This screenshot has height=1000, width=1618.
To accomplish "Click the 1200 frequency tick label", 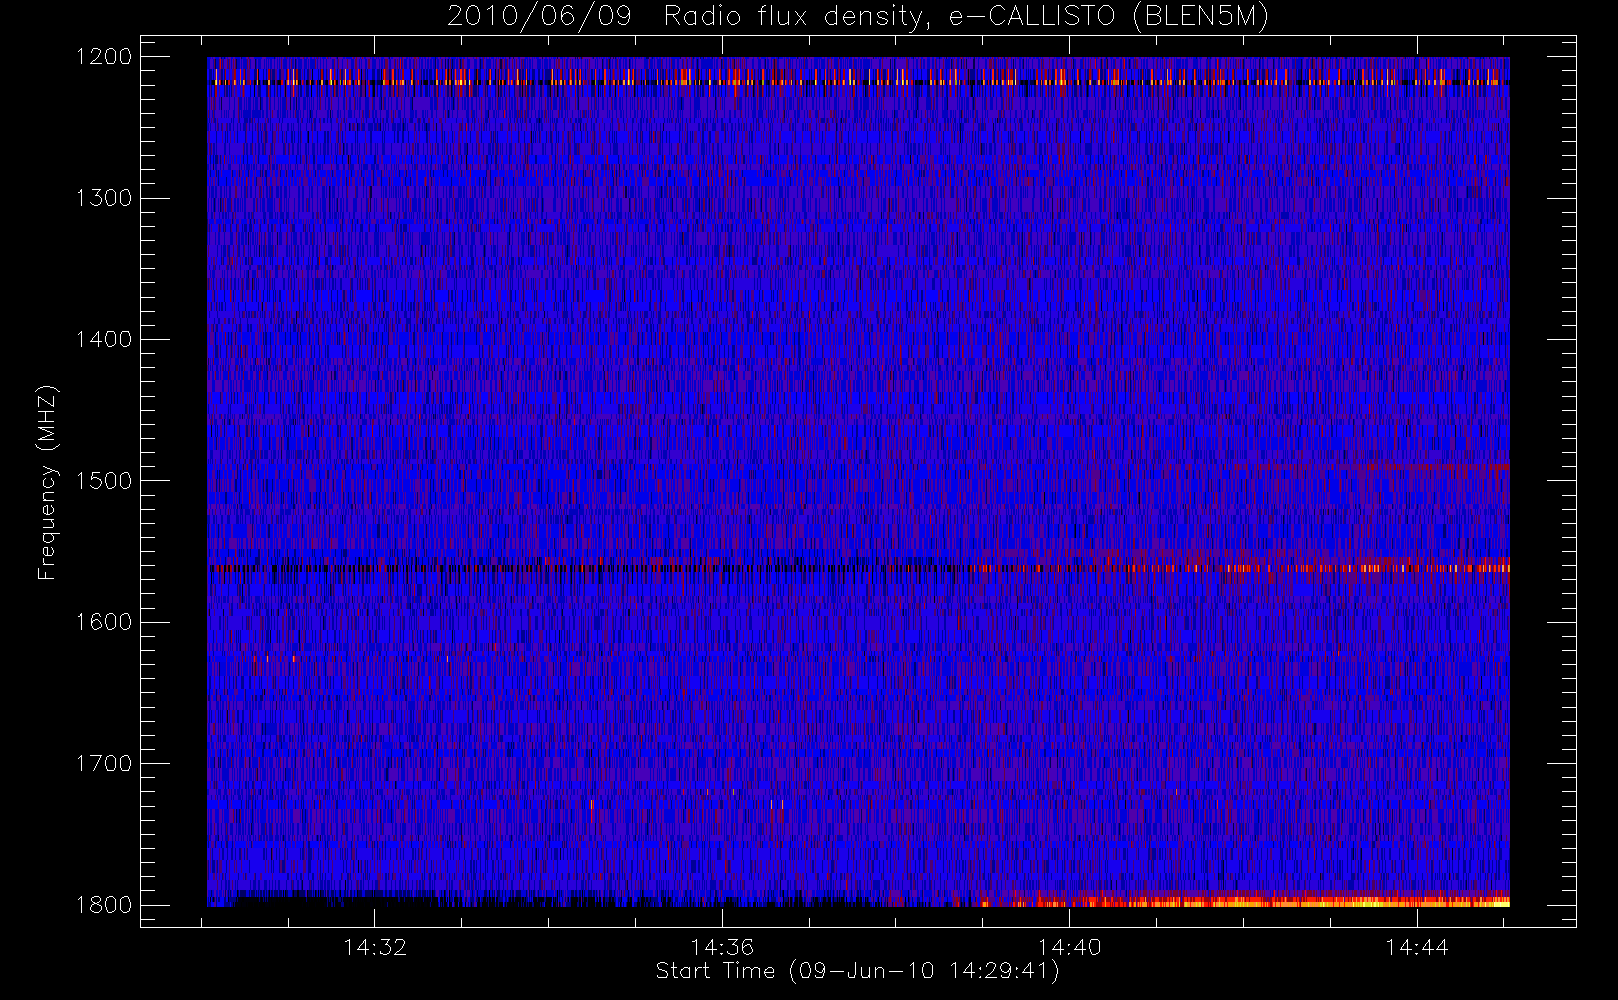I will click(104, 57).
